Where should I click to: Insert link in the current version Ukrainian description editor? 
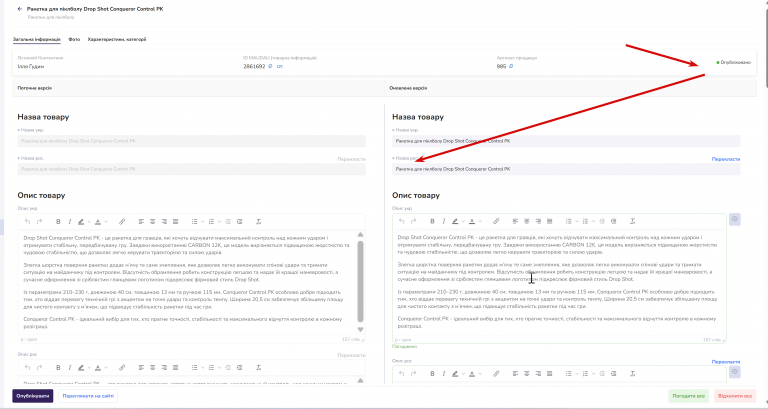click(x=122, y=221)
